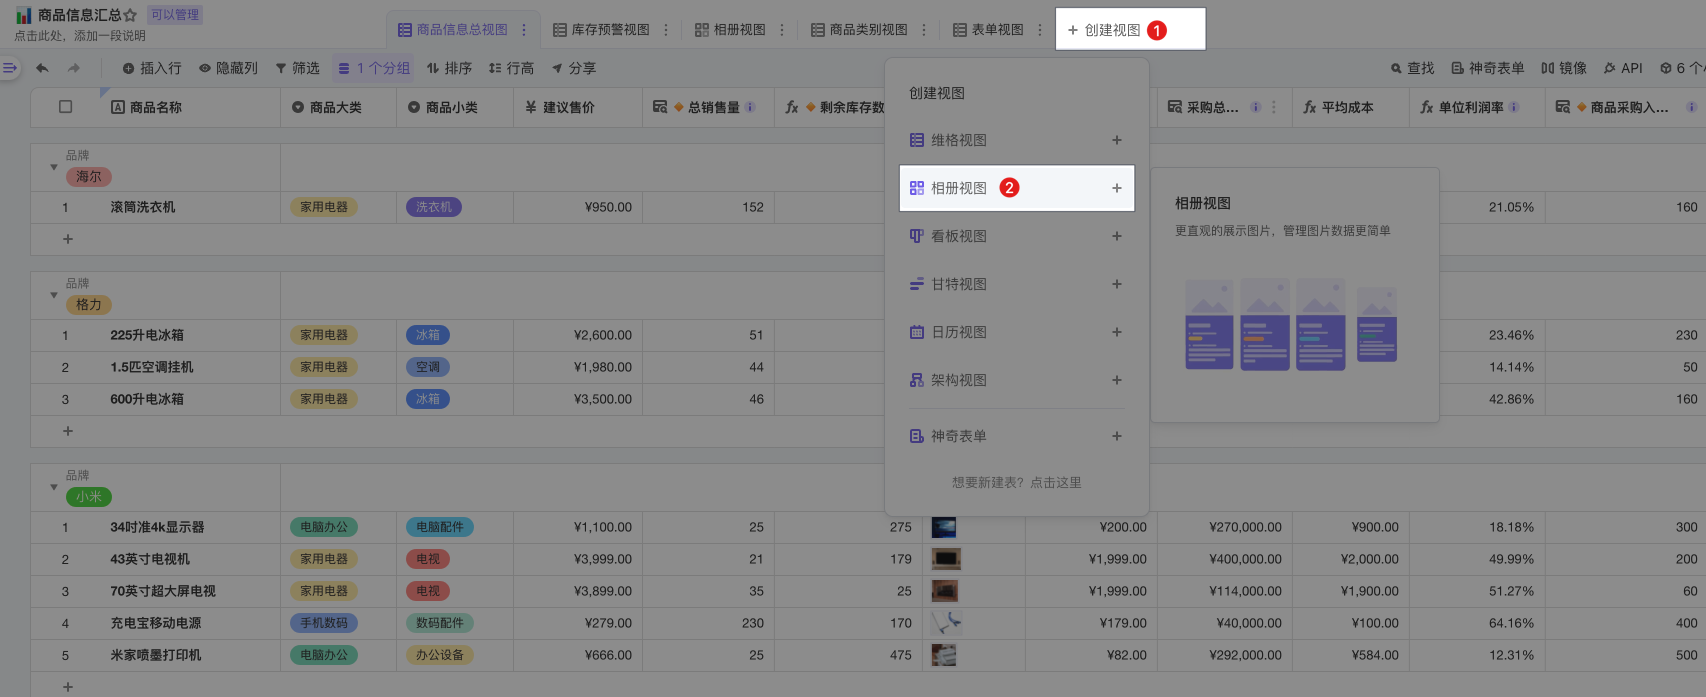Click the 商品名称 column header
The image size is (1706, 697).
(190, 107)
